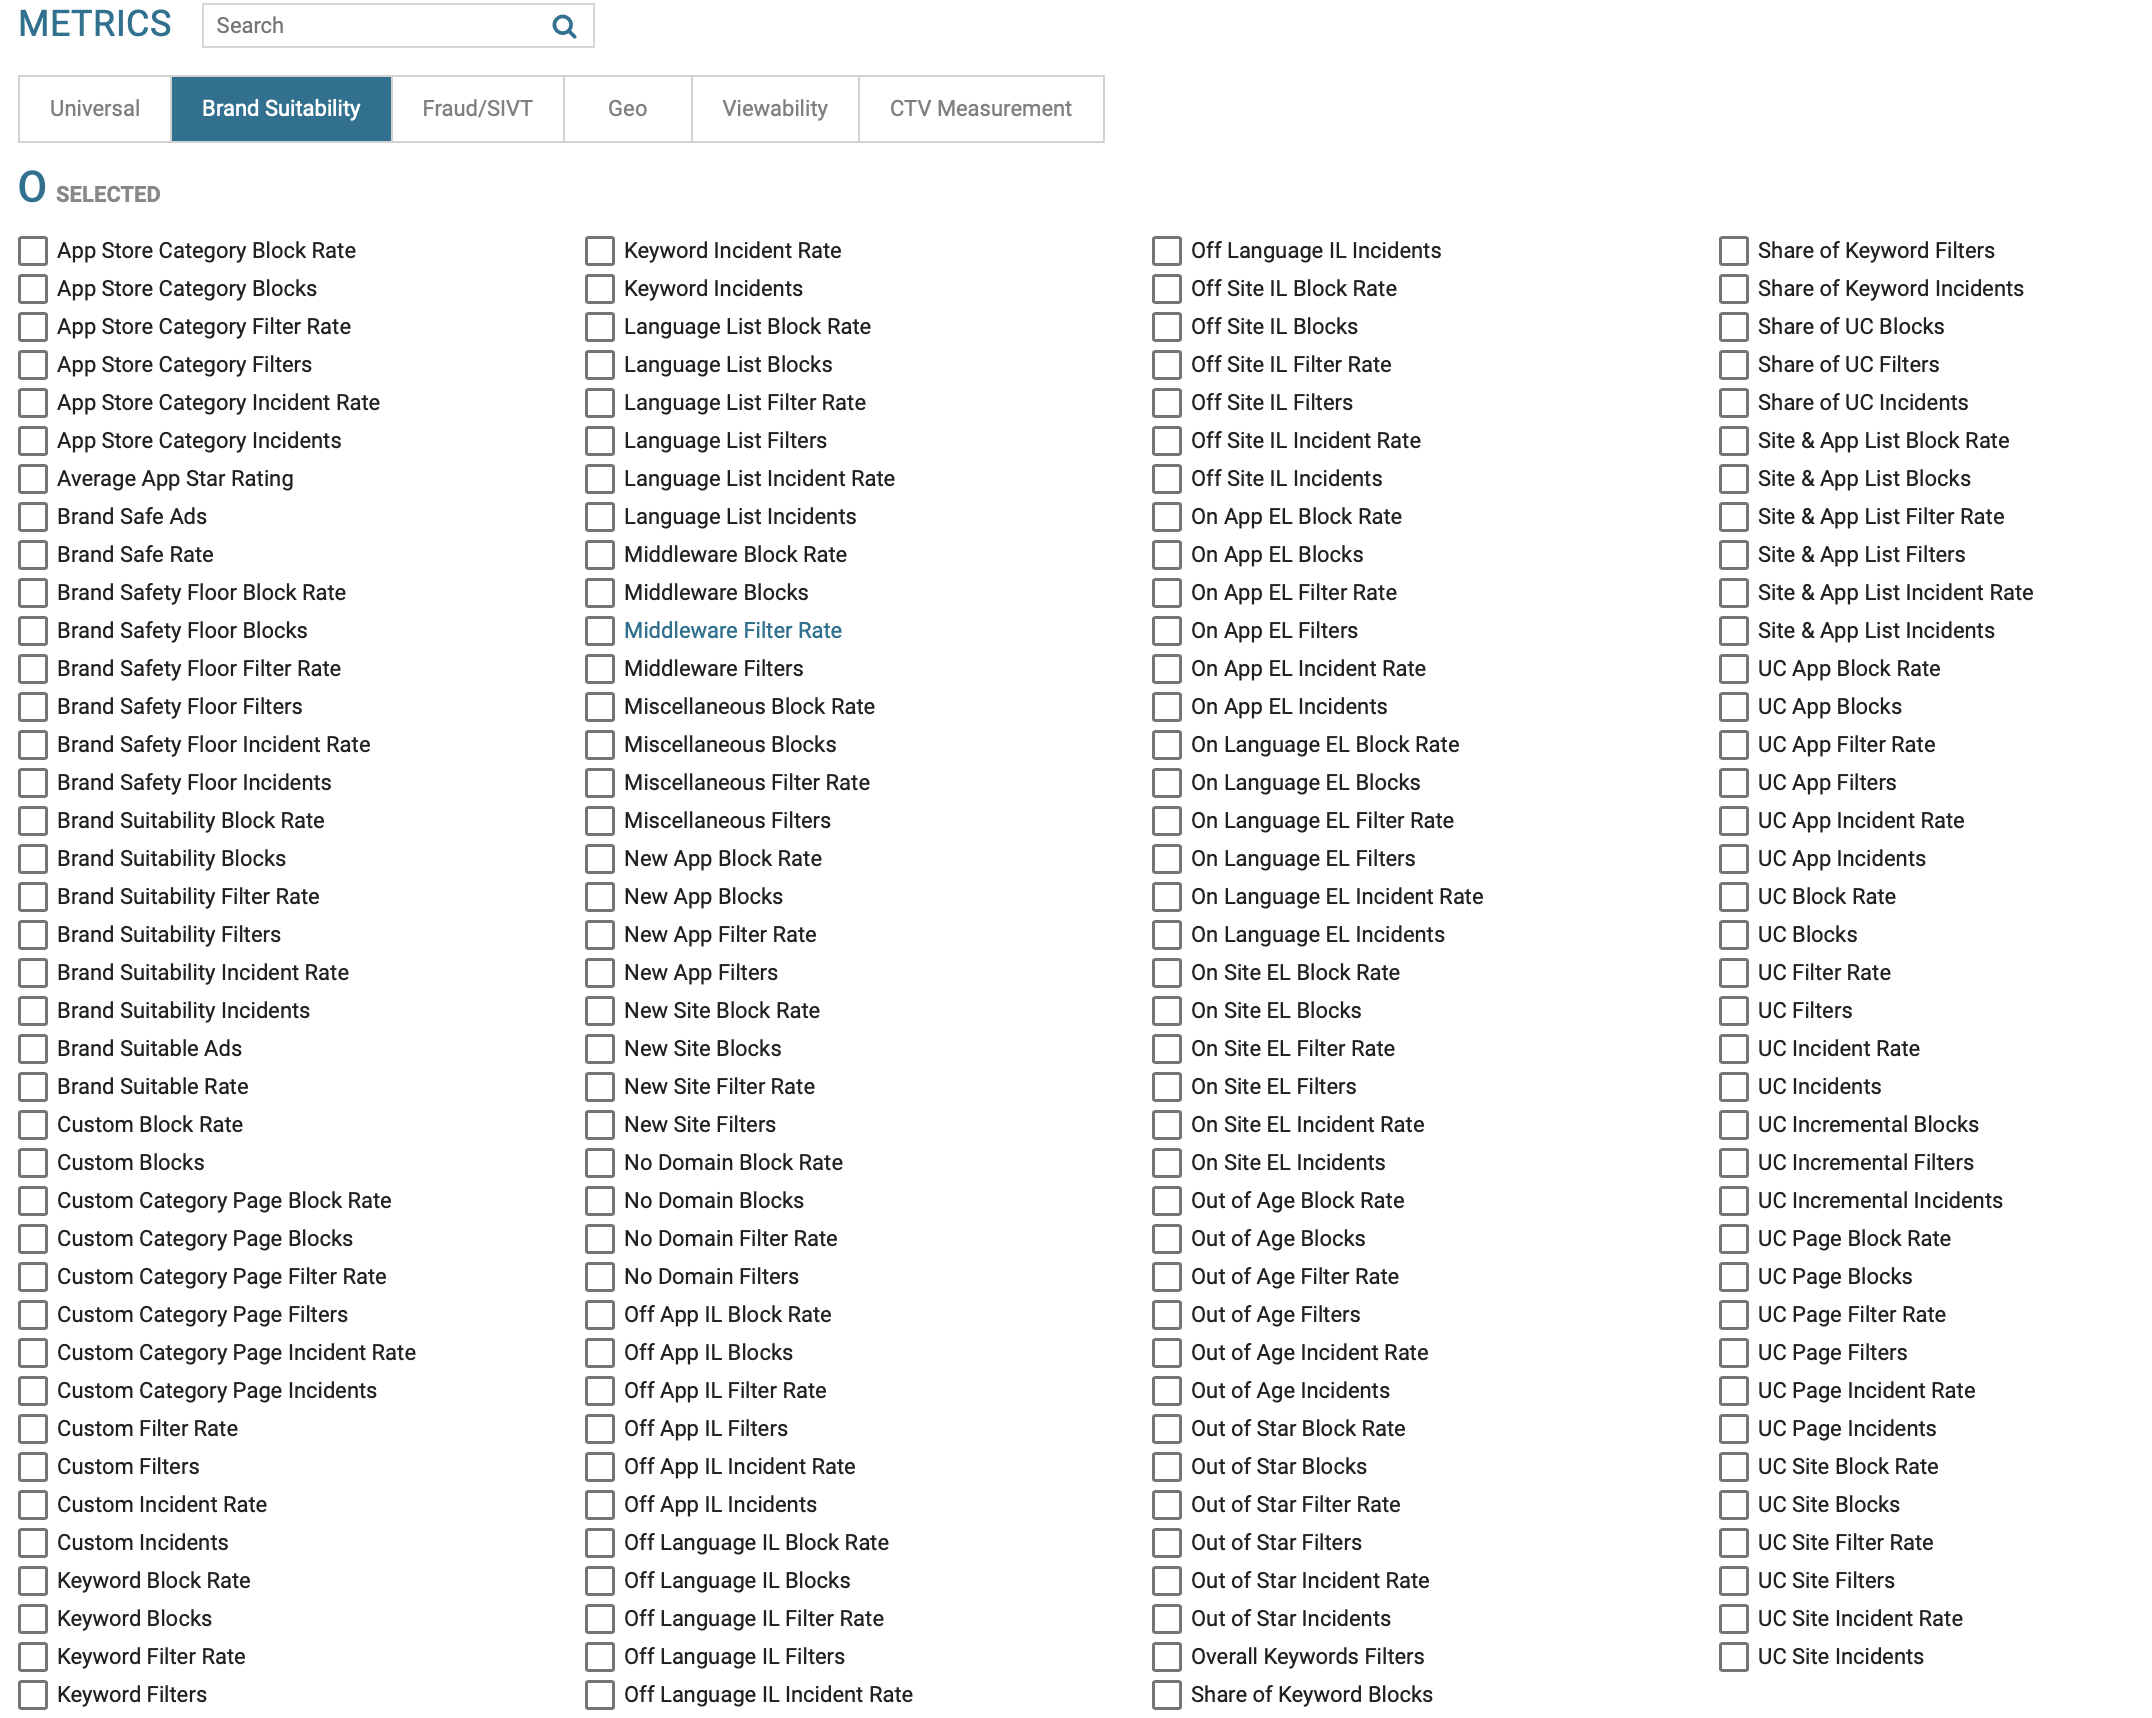This screenshot has height=1718, width=2152.
Task: Open the Fraud/SIVT tab
Action: pos(477,109)
